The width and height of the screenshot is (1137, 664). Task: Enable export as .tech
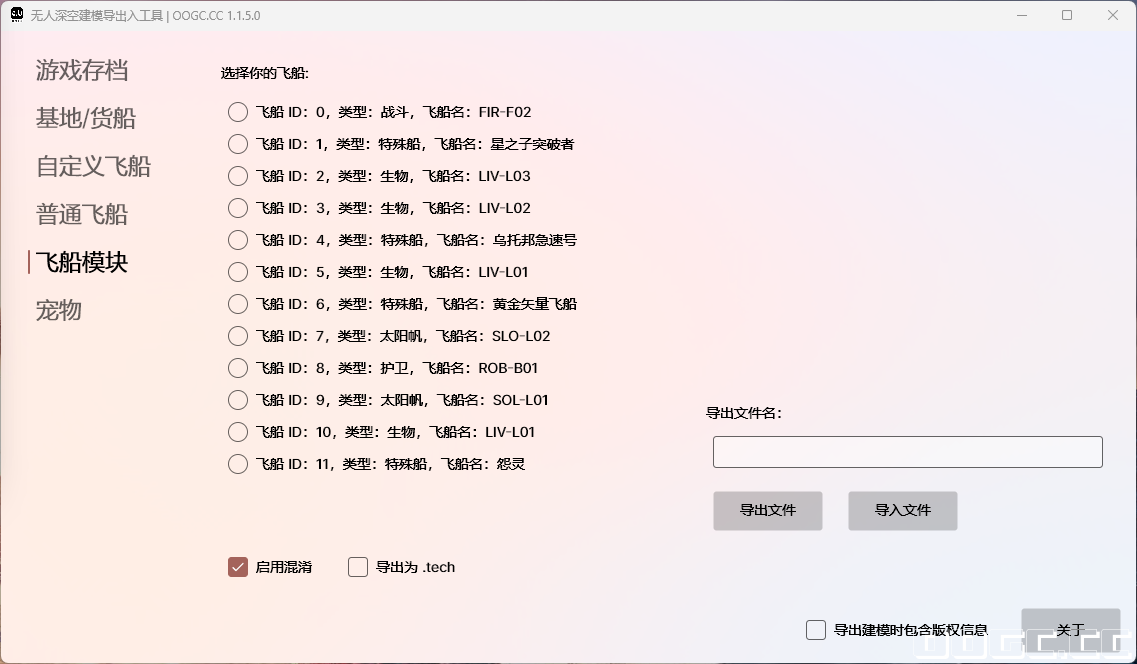pyautogui.click(x=357, y=567)
